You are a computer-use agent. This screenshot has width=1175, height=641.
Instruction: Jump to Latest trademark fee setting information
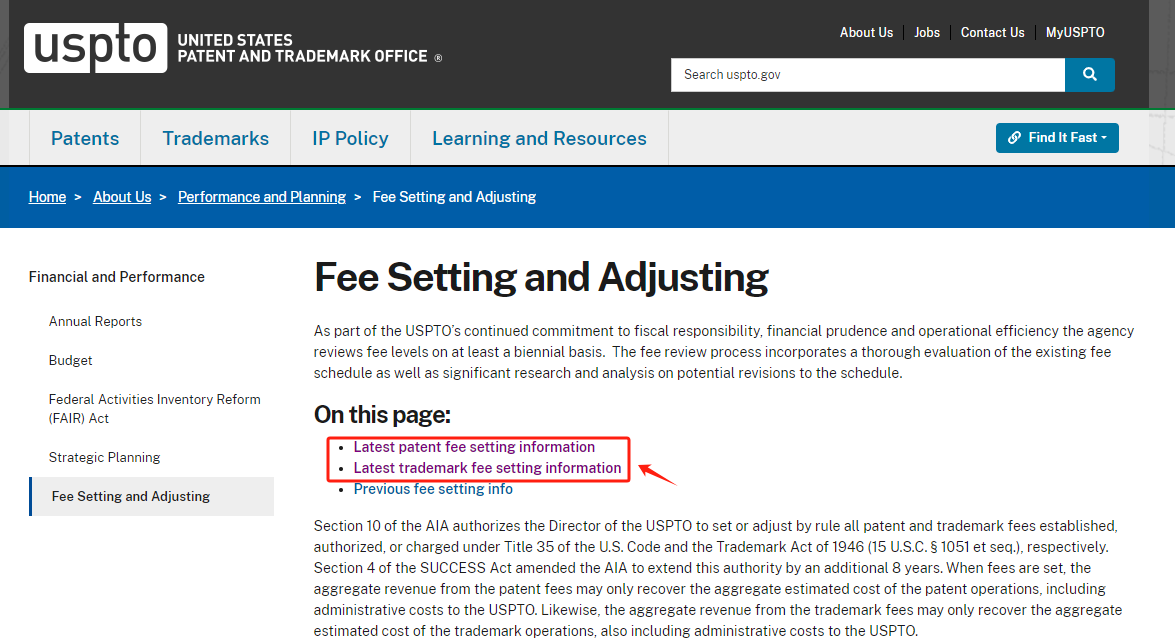click(487, 468)
